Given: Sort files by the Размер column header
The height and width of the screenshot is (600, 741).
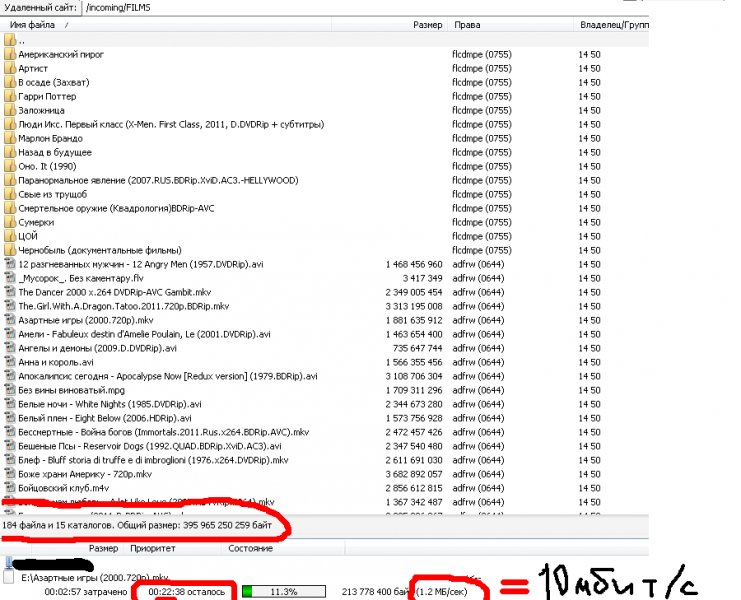Looking at the screenshot, I should click(x=427, y=24).
